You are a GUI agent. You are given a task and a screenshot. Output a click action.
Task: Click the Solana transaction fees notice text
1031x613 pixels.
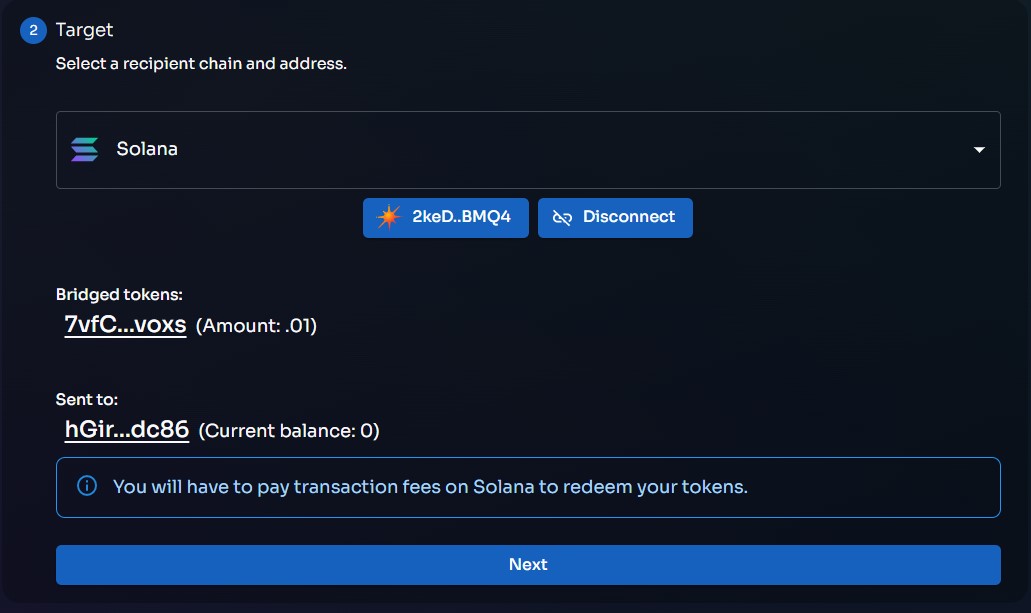pos(430,487)
